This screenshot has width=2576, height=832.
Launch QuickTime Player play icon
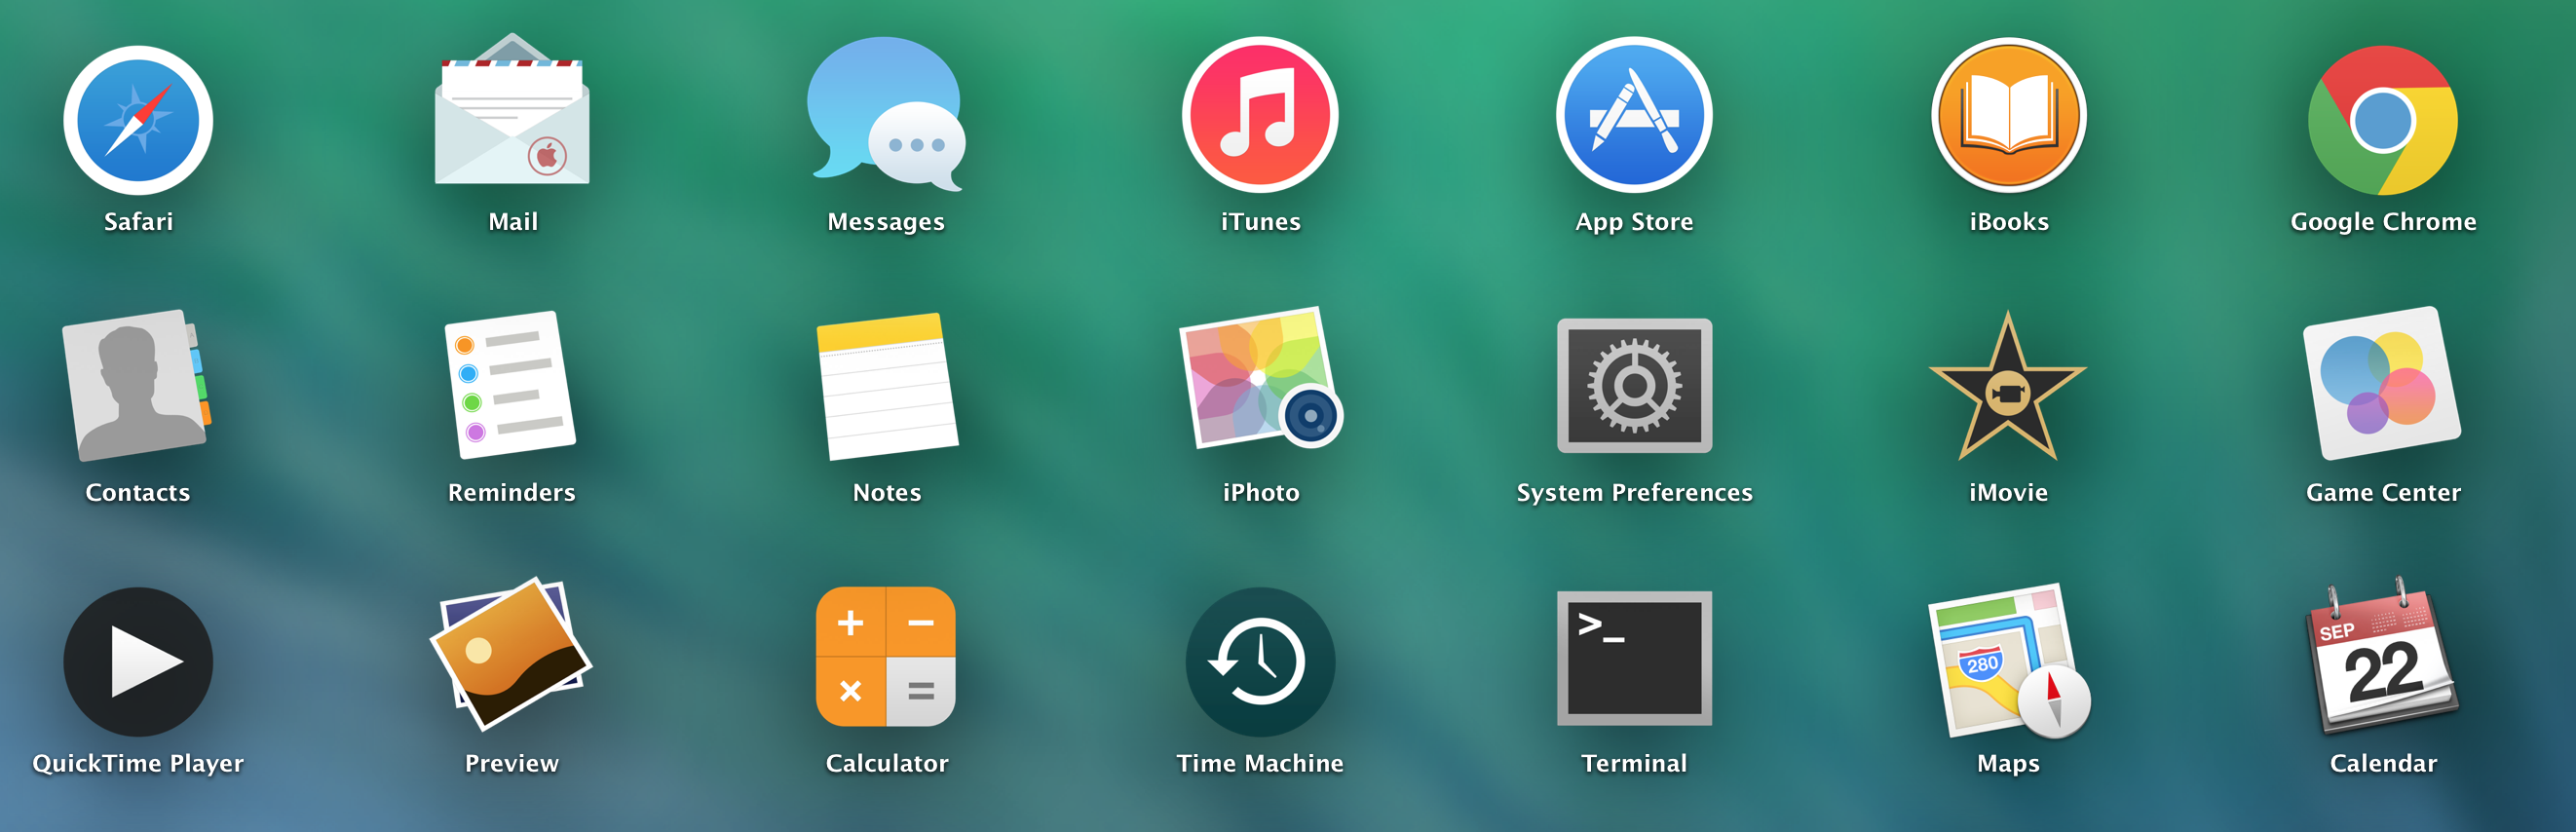coord(138,662)
